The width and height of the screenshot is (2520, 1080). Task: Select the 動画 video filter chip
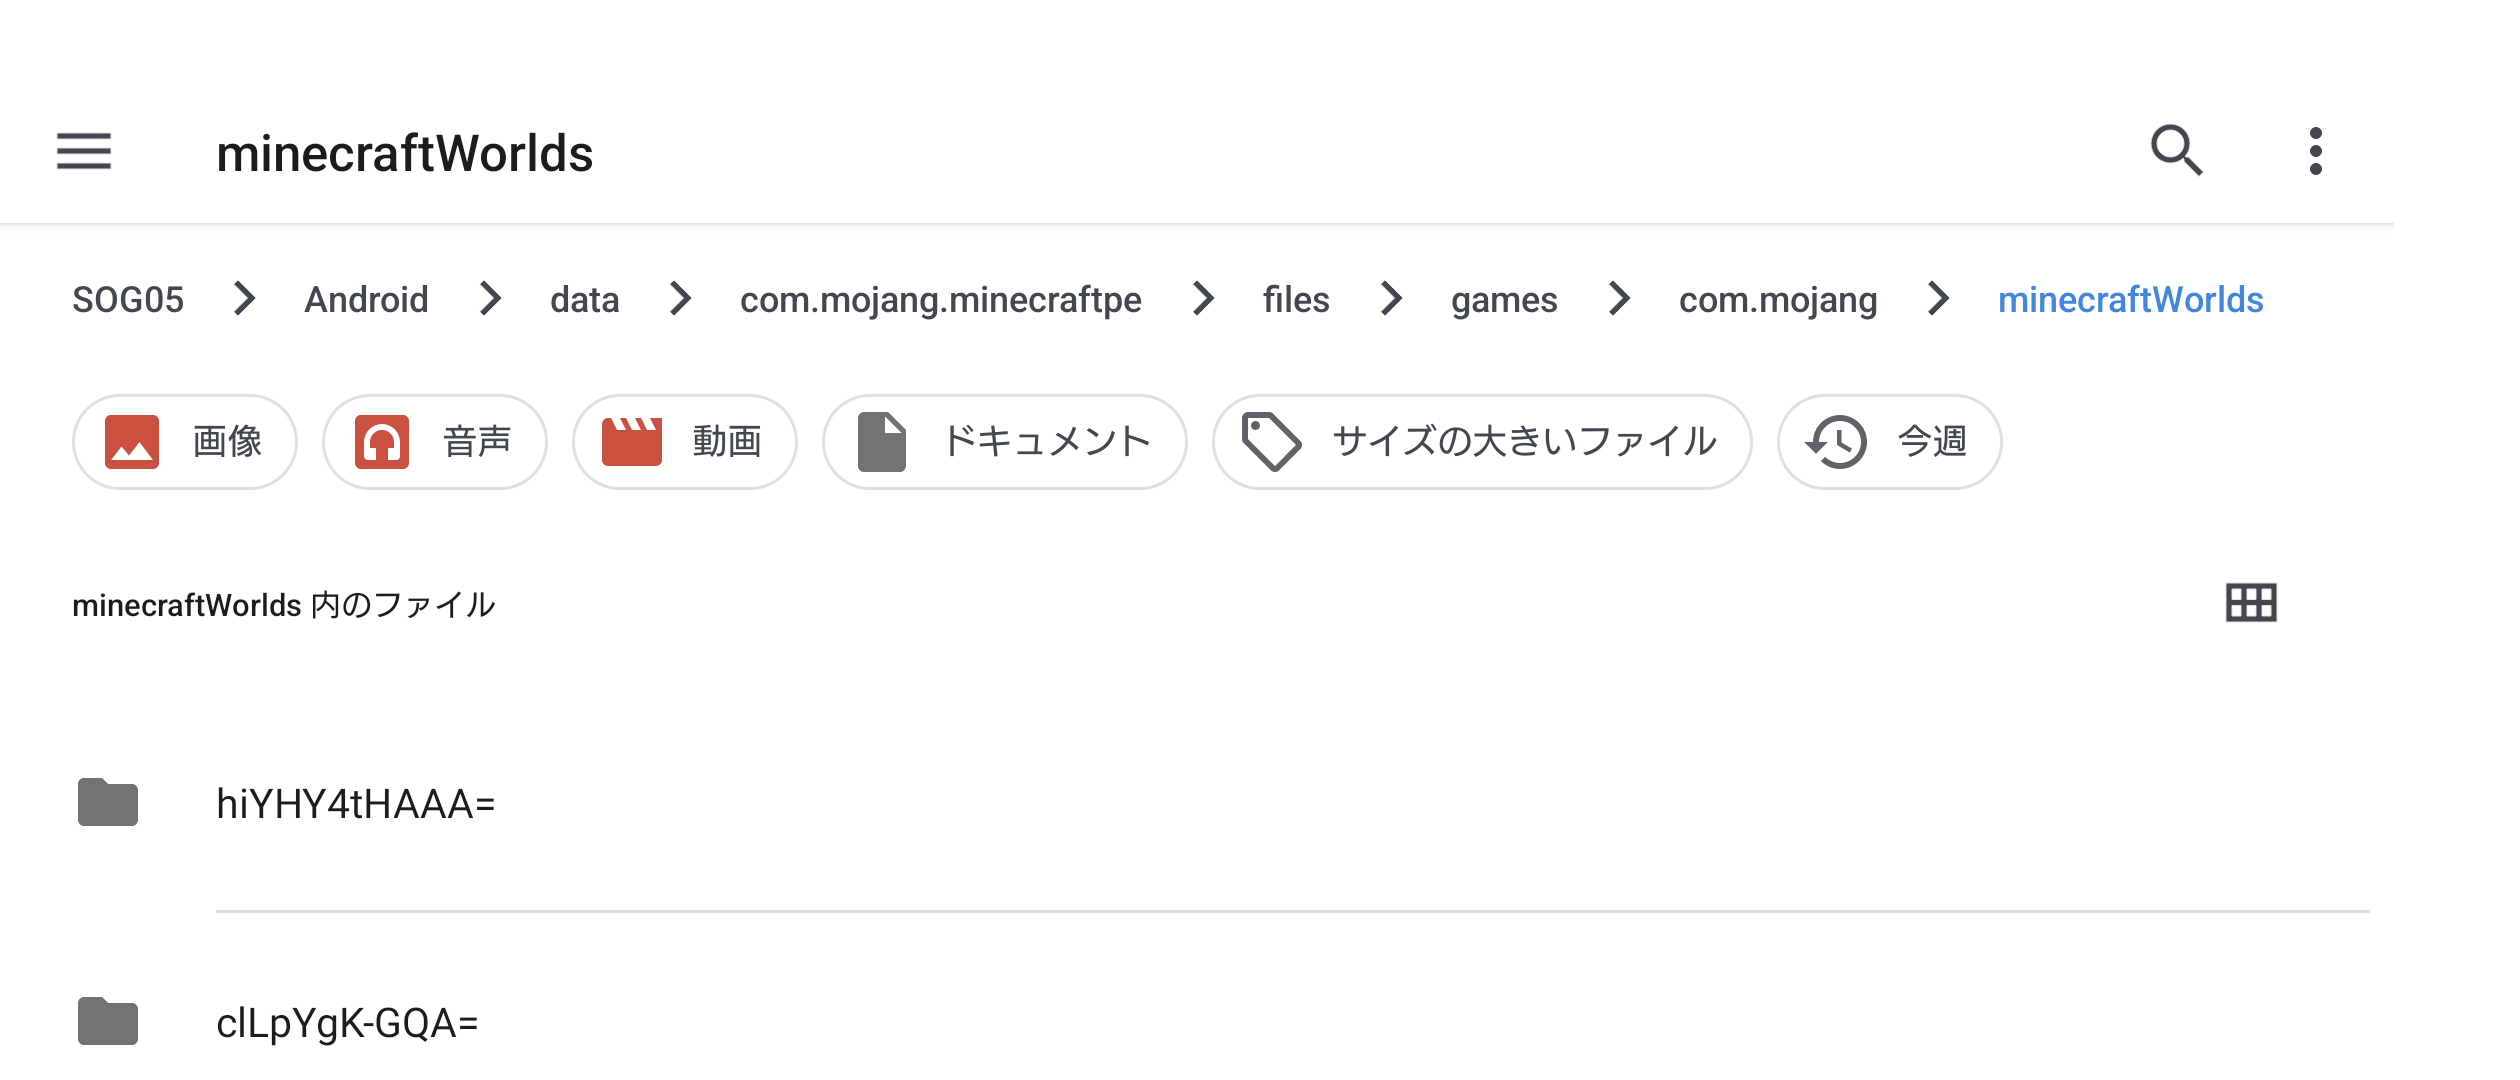pos(685,442)
